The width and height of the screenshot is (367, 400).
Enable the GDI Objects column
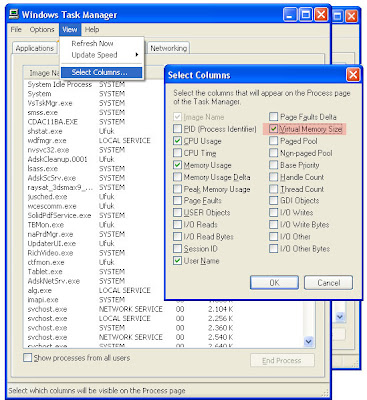[x=273, y=200]
